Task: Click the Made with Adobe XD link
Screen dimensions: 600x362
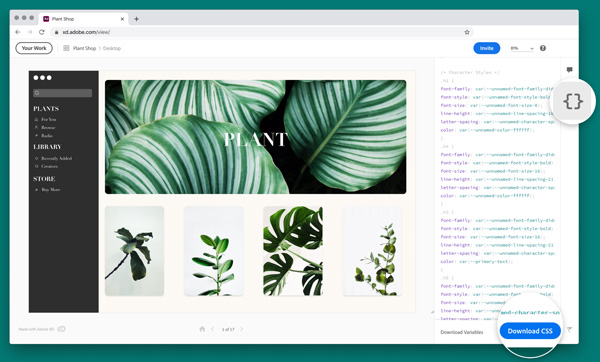Action: (x=42, y=329)
